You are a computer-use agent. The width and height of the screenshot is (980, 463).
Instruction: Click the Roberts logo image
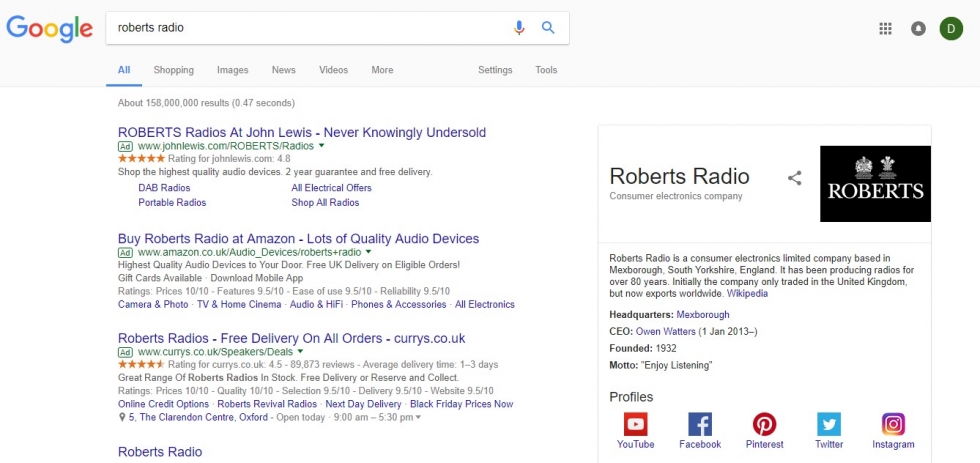coord(875,184)
